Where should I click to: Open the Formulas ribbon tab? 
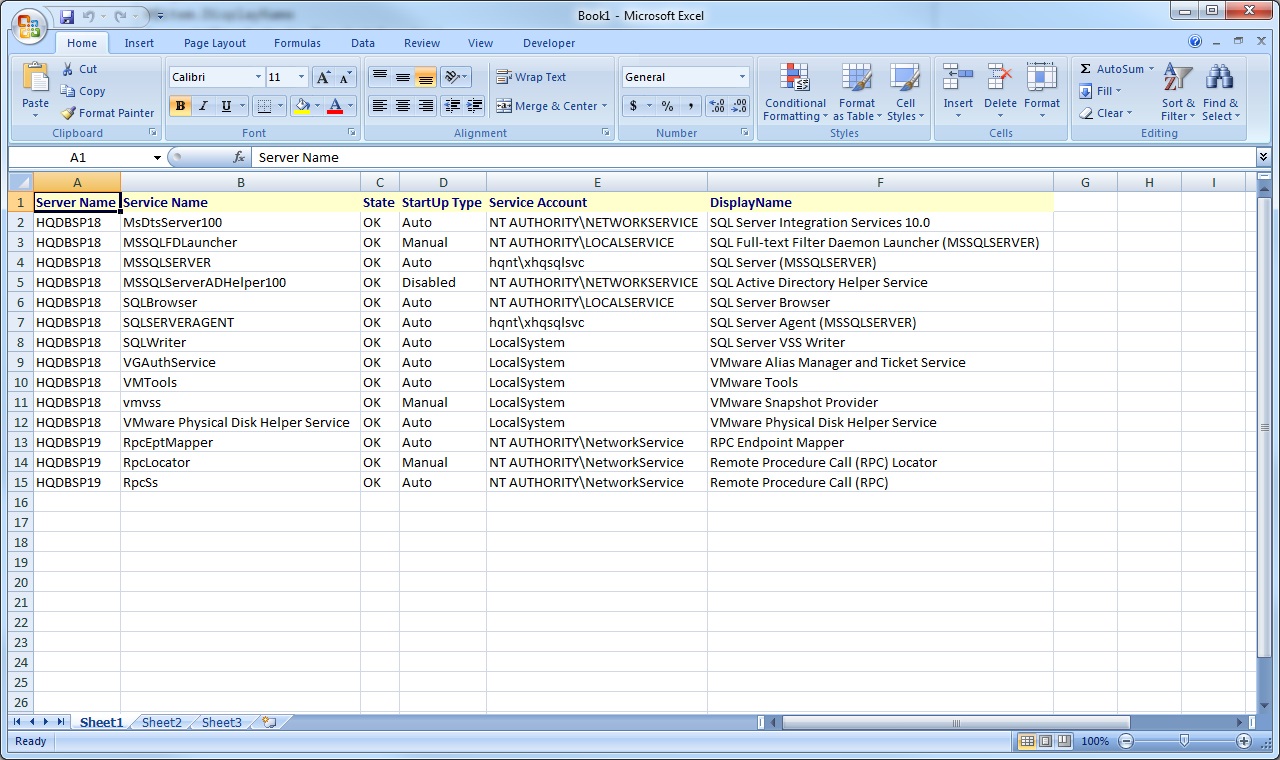click(x=297, y=43)
